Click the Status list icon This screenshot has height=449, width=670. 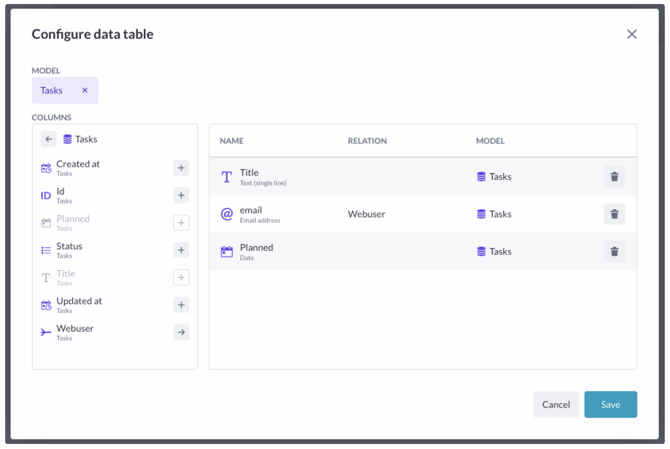46,250
